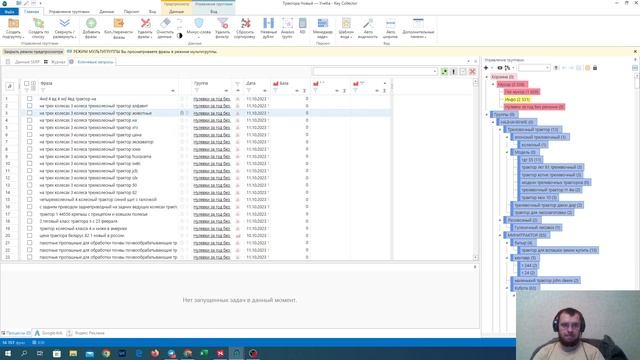
Task: Click the 'Удалить фразы' red cross icon
Action: coord(145,23)
